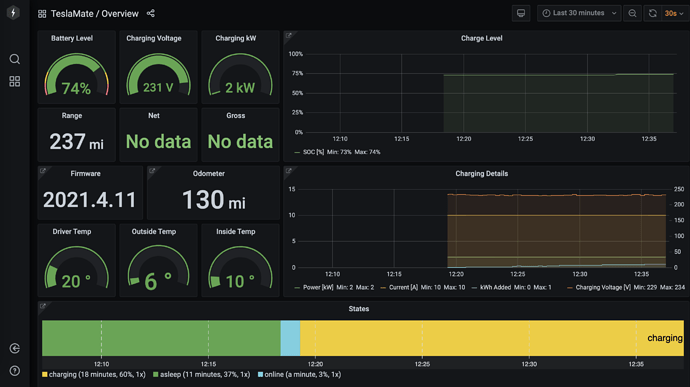Open the Charging Details panel link icon
This screenshot has width=690, height=387.
(289, 171)
